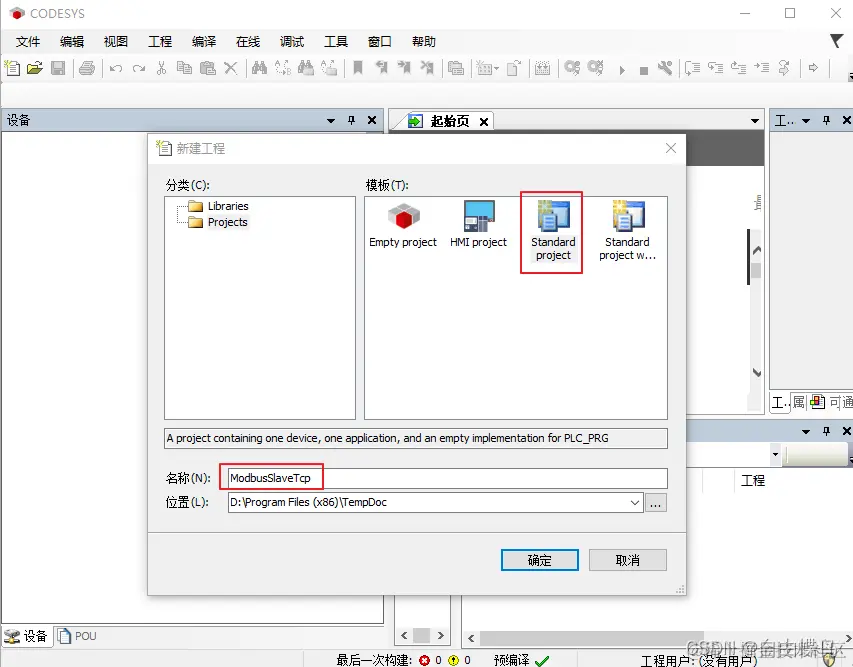Click the project name input field
Screen dimensions: 853x667
(x=447, y=478)
